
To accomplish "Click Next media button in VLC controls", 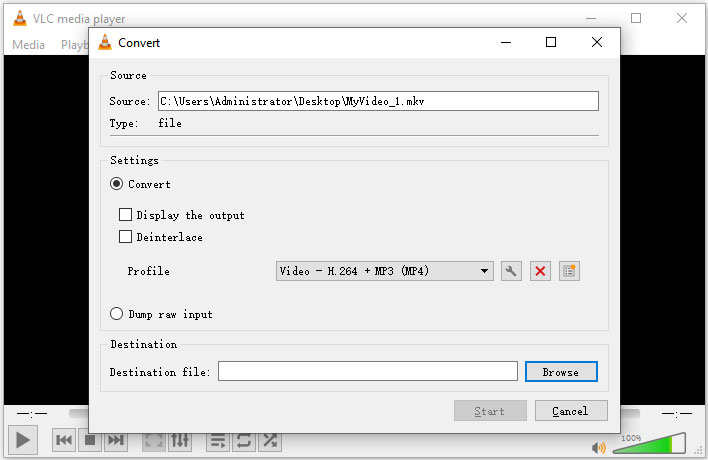I will click(x=116, y=440).
